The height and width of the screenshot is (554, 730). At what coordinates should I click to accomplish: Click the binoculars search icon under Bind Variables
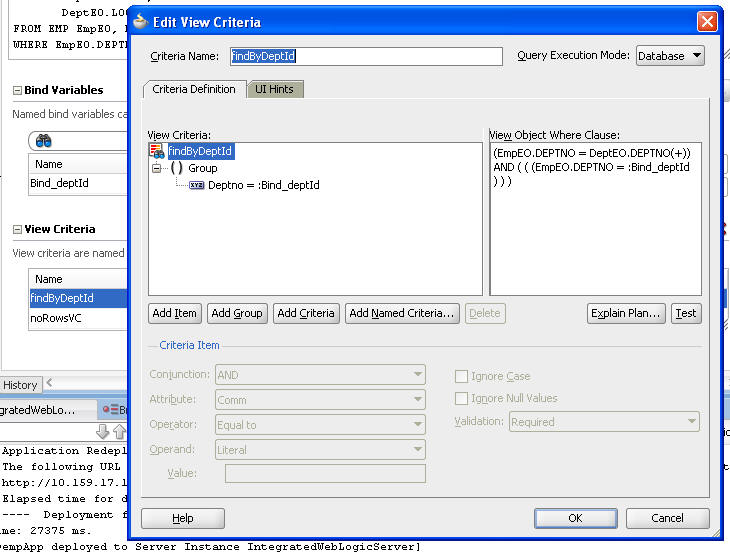(x=43, y=141)
